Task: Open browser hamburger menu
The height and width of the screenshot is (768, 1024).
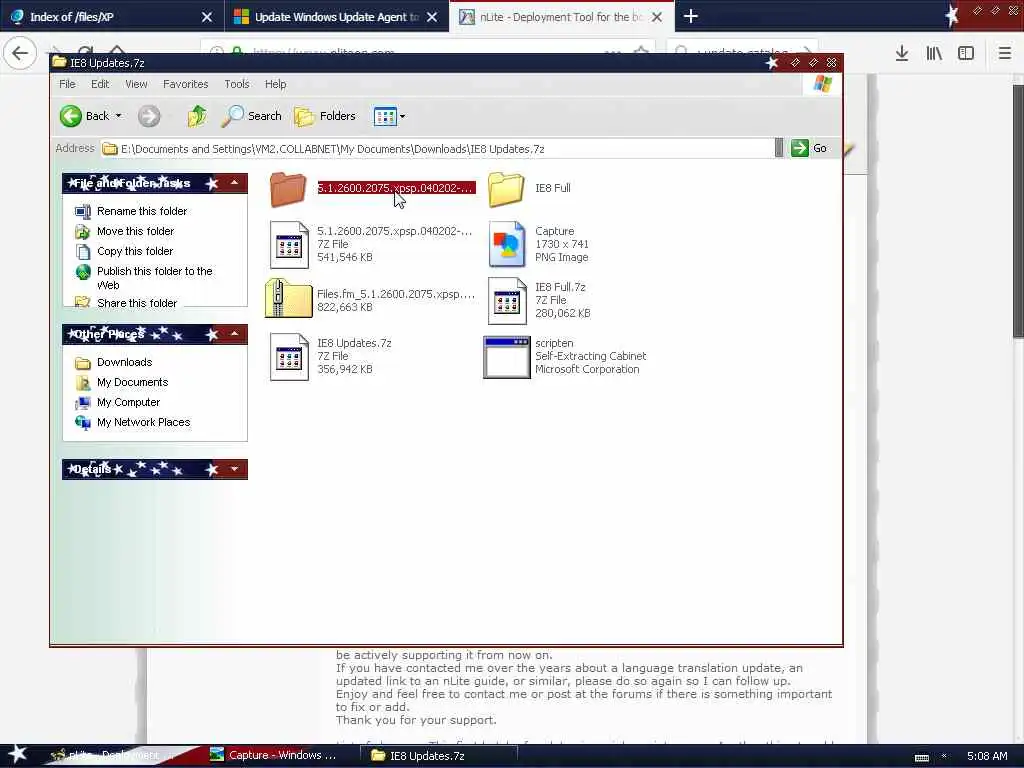Action: (x=1004, y=54)
